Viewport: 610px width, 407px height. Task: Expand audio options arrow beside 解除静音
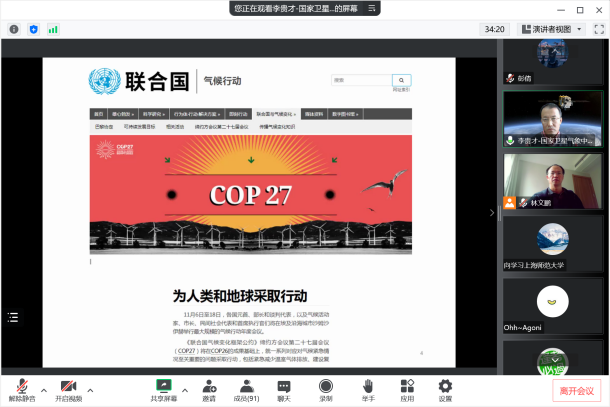tap(44, 390)
